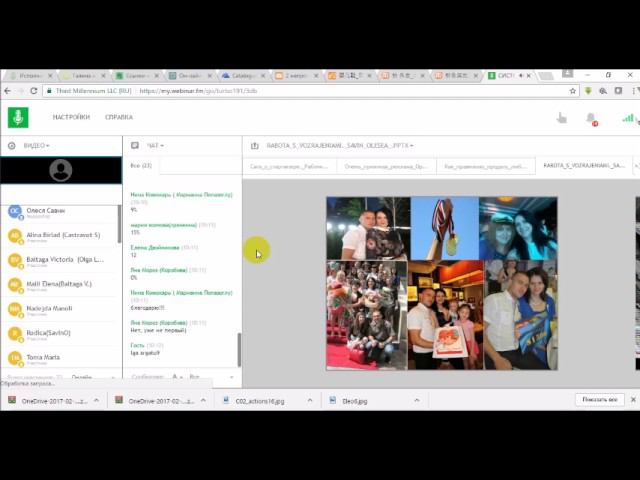Click 'Показать все' downloads button
The image size is (640, 480).
click(x=600, y=400)
